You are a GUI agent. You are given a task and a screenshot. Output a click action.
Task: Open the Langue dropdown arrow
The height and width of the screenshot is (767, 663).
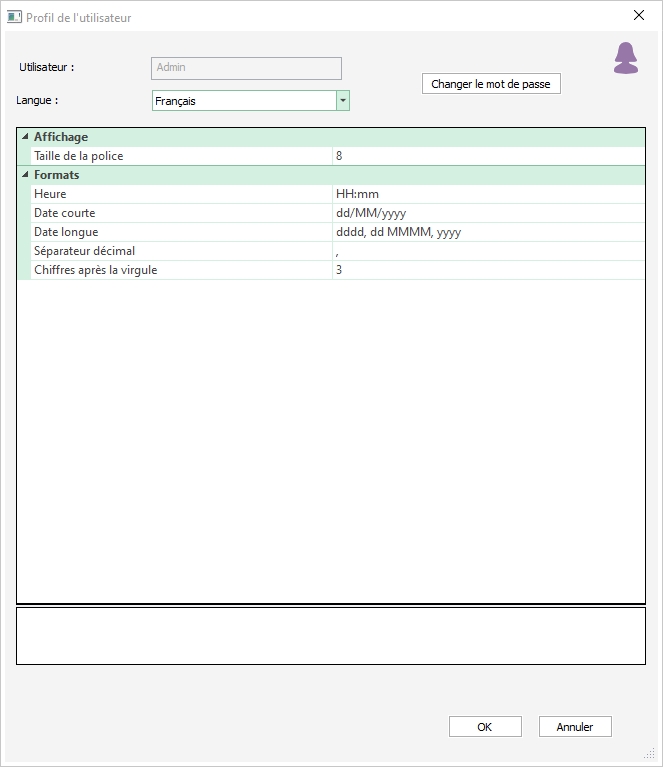[343, 101]
